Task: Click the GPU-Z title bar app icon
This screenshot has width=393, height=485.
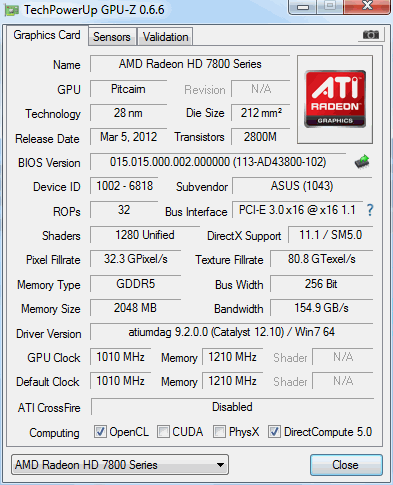Action: (11, 10)
